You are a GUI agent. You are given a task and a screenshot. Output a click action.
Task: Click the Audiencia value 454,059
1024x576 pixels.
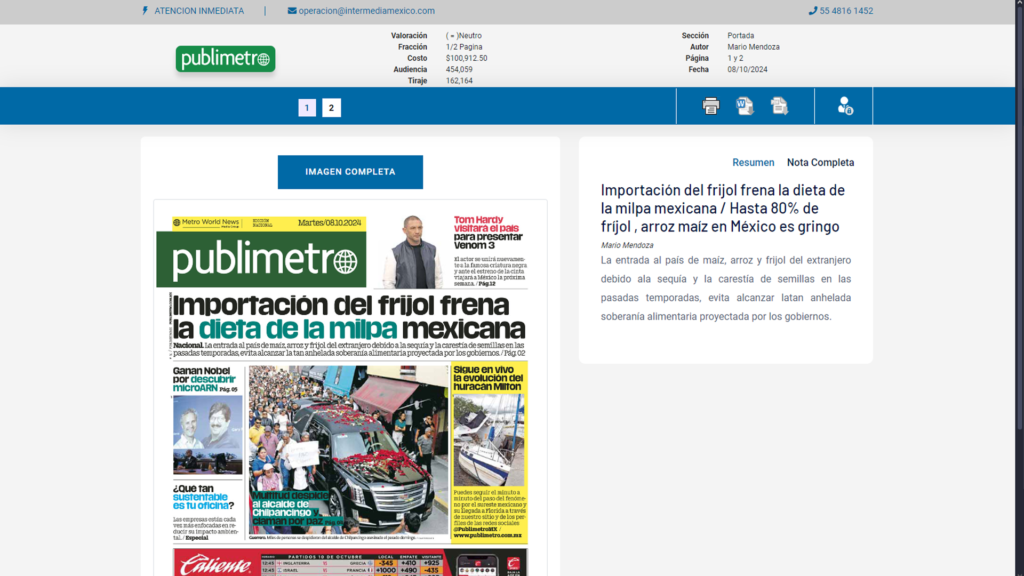click(x=459, y=69)
